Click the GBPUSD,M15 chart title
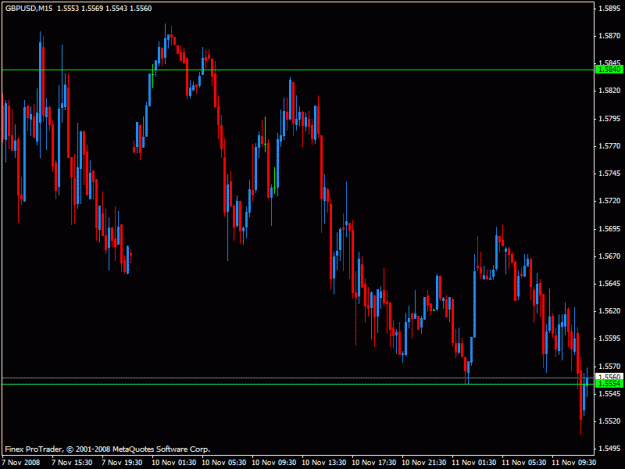 tap(29, 8)
